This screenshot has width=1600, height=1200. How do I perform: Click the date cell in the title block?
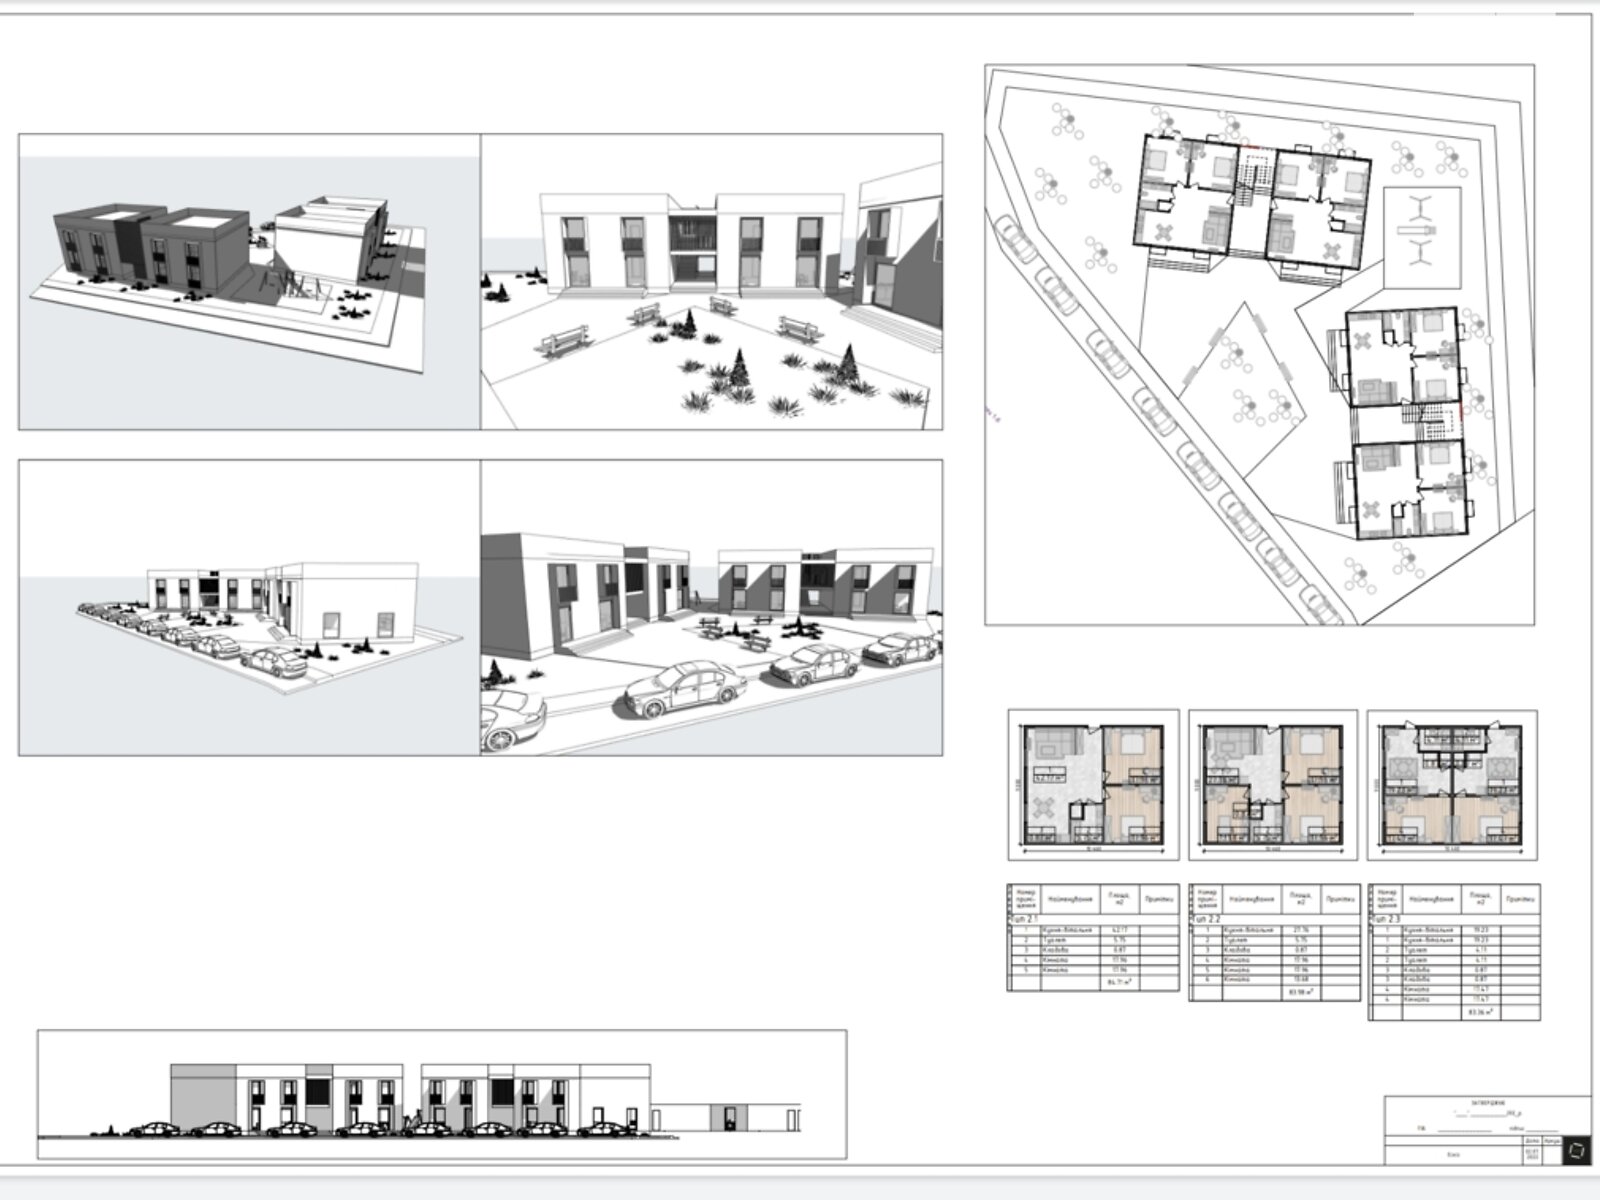tap(1532, 1153)
